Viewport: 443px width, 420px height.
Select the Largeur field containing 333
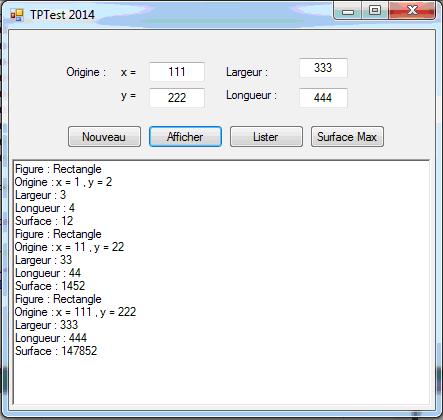323,68
